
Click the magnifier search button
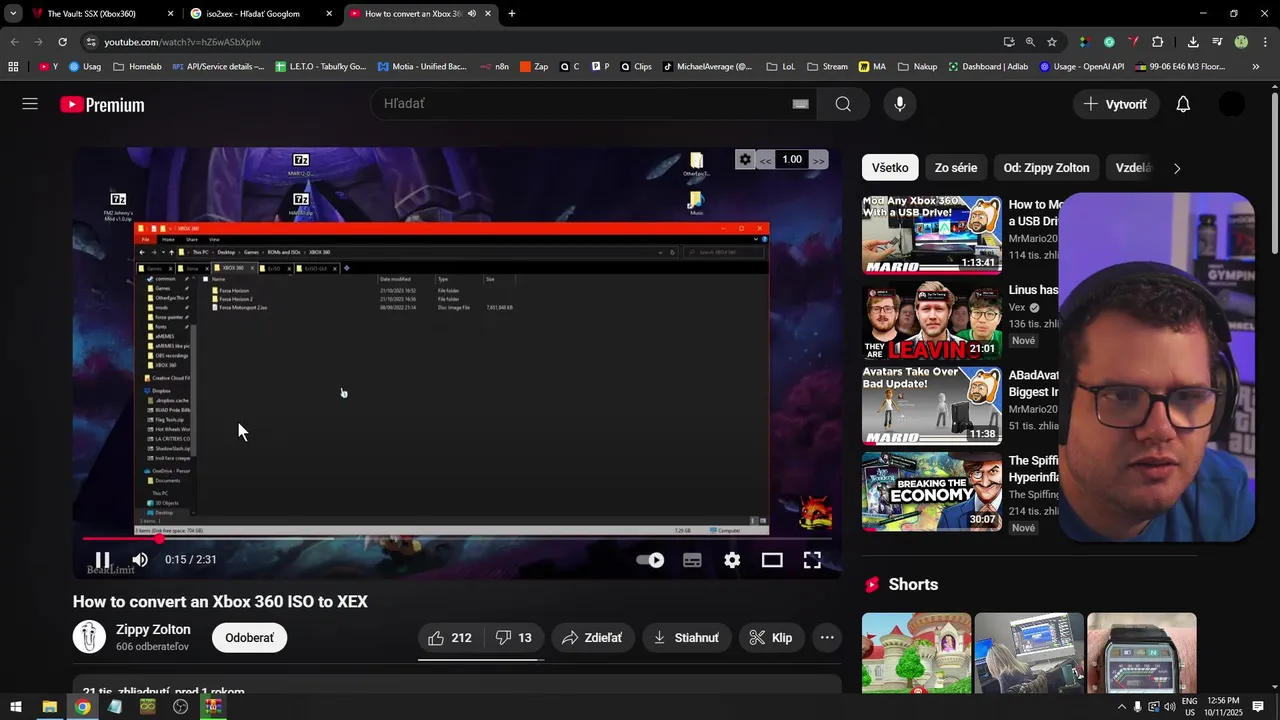(x=843, y=104)
